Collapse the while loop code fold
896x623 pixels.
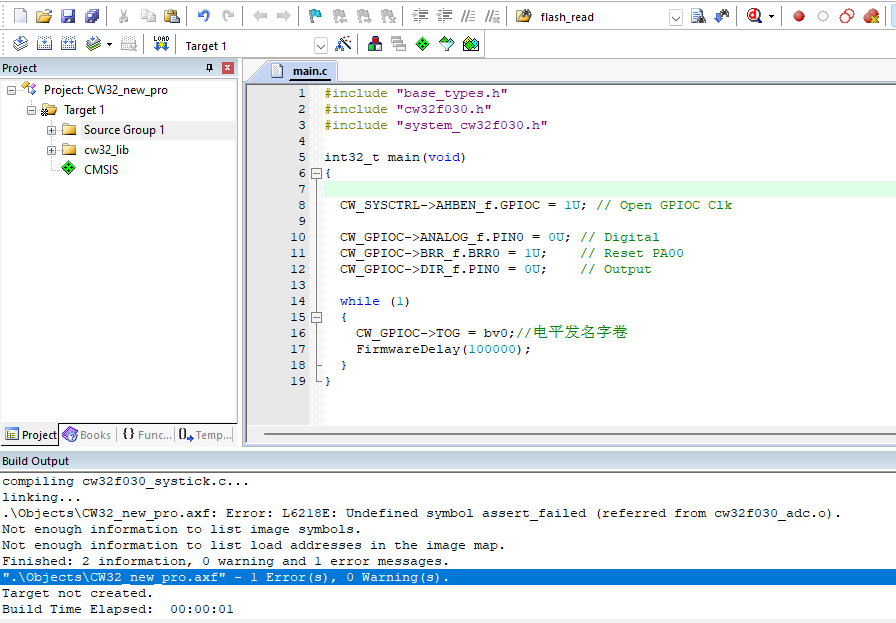316,317
